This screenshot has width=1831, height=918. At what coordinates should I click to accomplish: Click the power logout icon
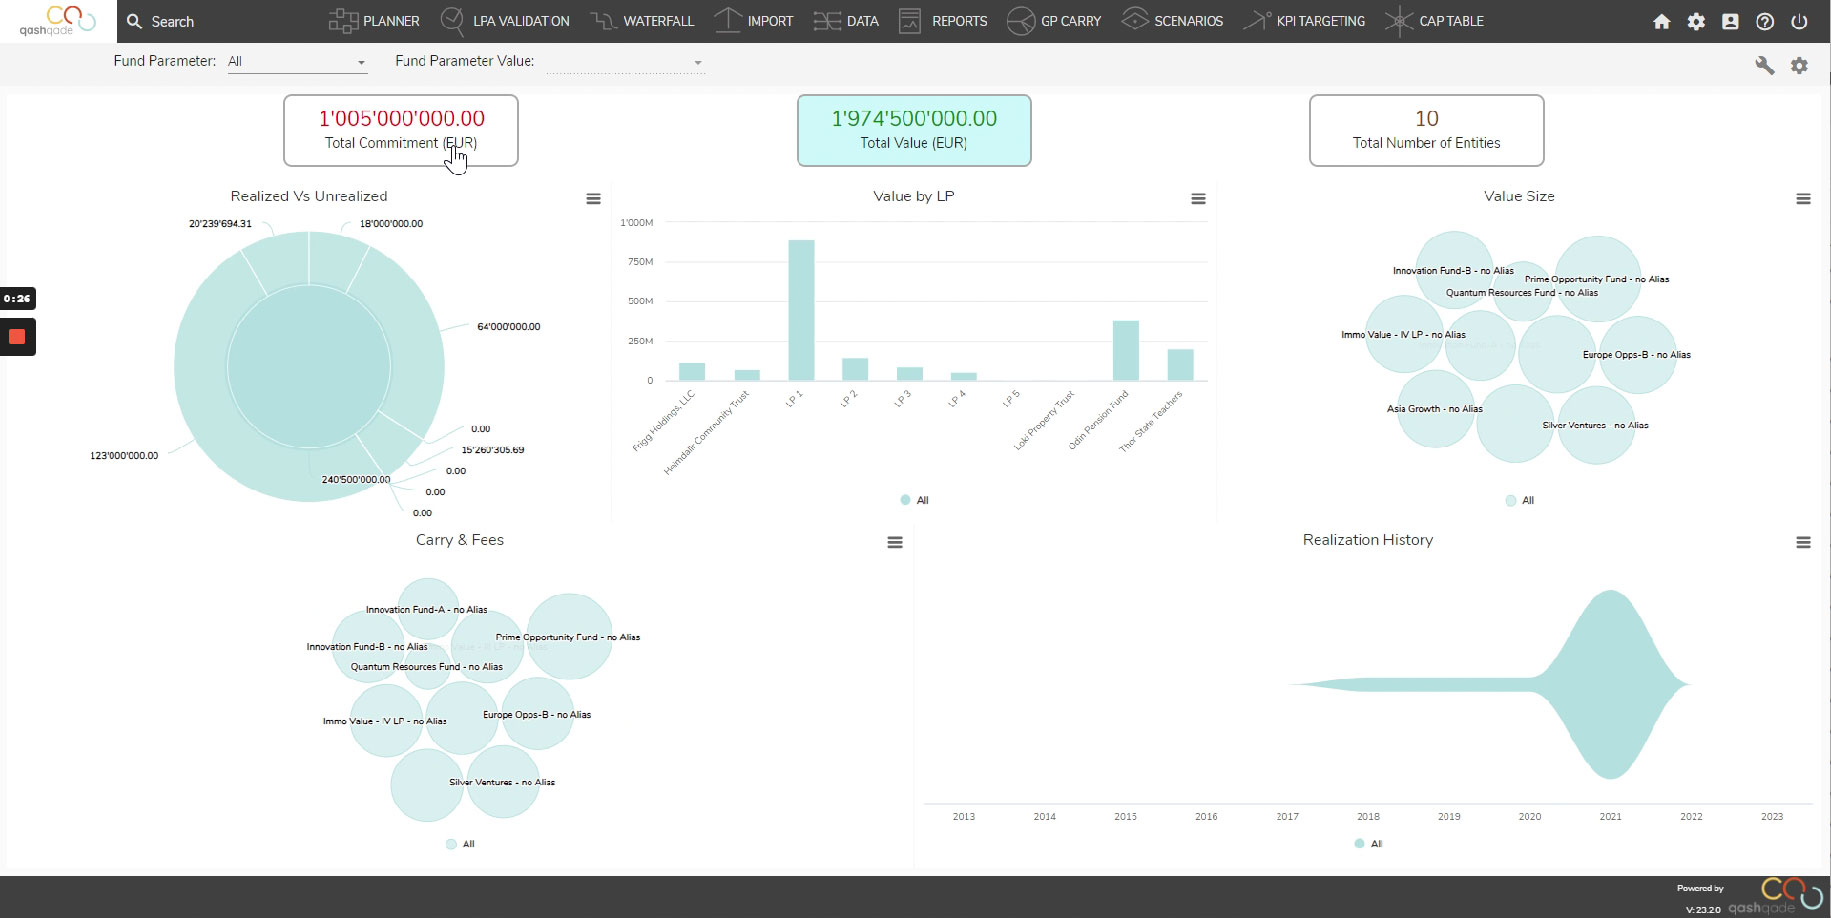[x=1799, y=21]
